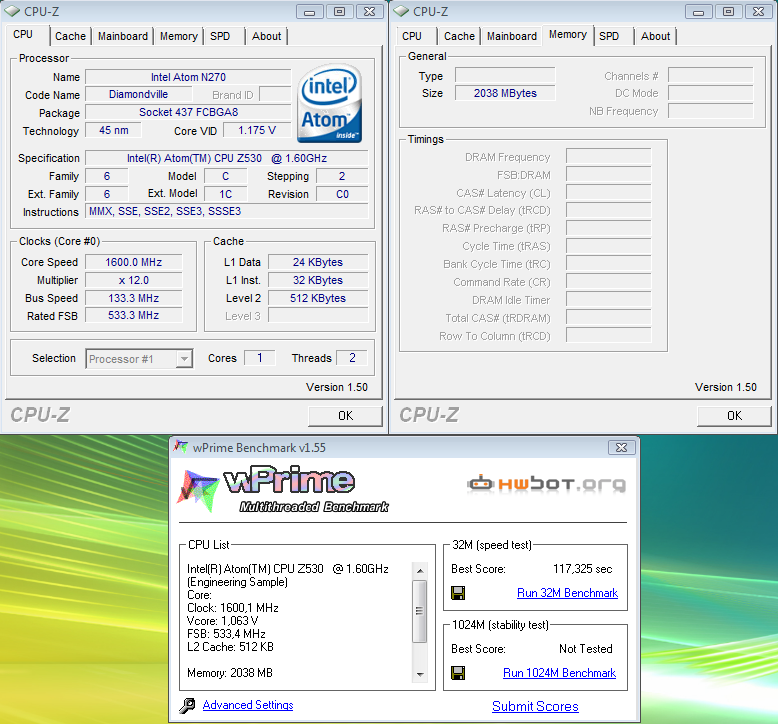The image size is (778, 724).
Task: Click the Memory Size field 2038 MBytes
Action: point(505,93)
